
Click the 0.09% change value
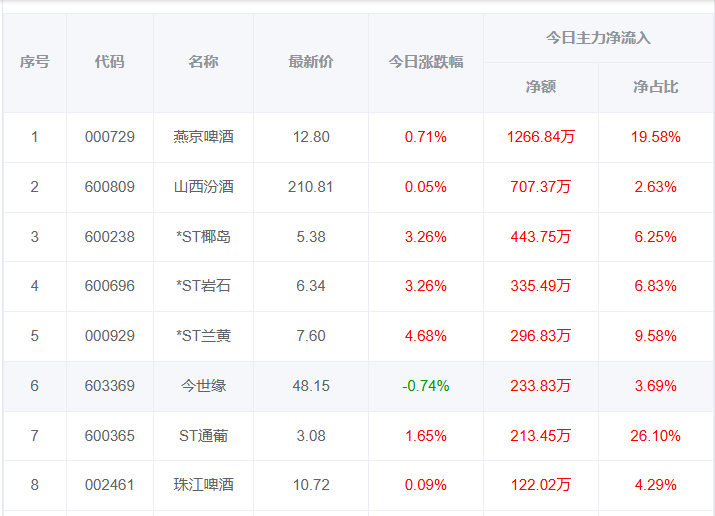point(426,485)
